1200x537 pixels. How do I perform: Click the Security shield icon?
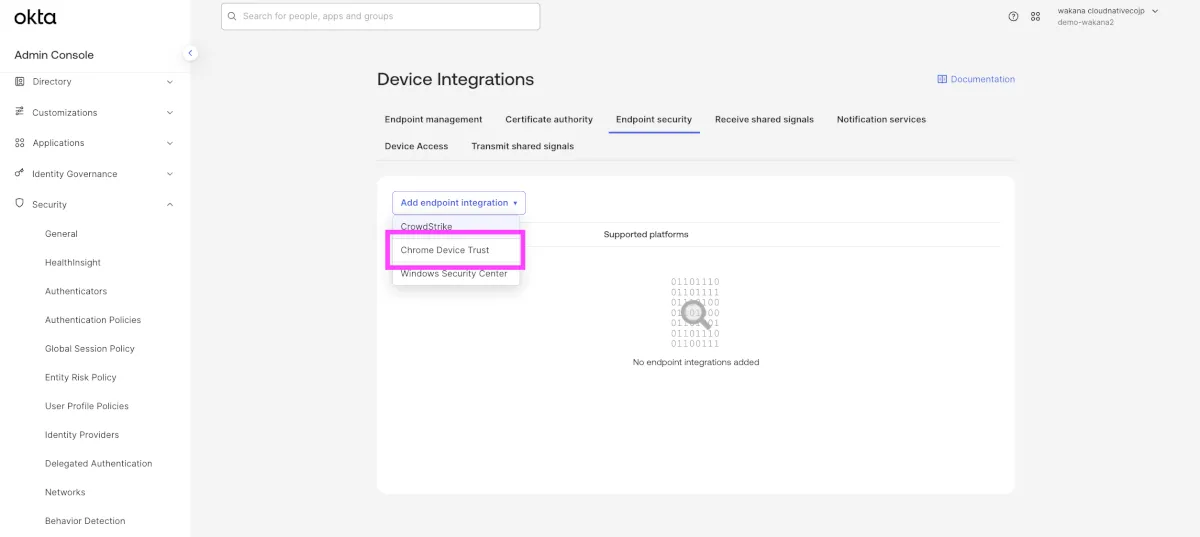[x=20, y=204]
